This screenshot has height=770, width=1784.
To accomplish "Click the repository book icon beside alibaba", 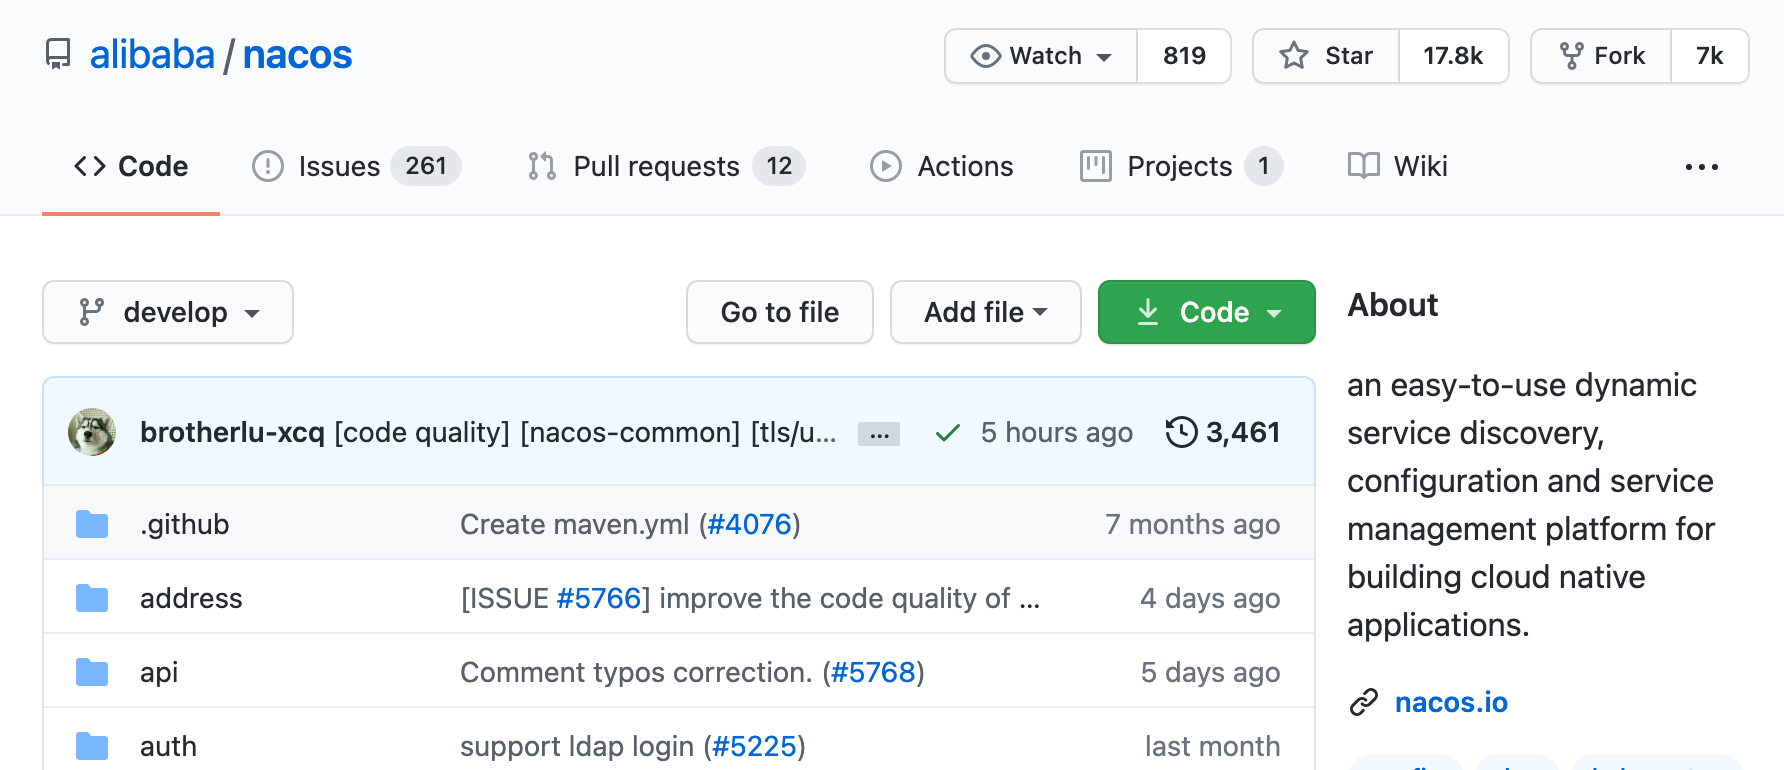I will pos(58,54).
